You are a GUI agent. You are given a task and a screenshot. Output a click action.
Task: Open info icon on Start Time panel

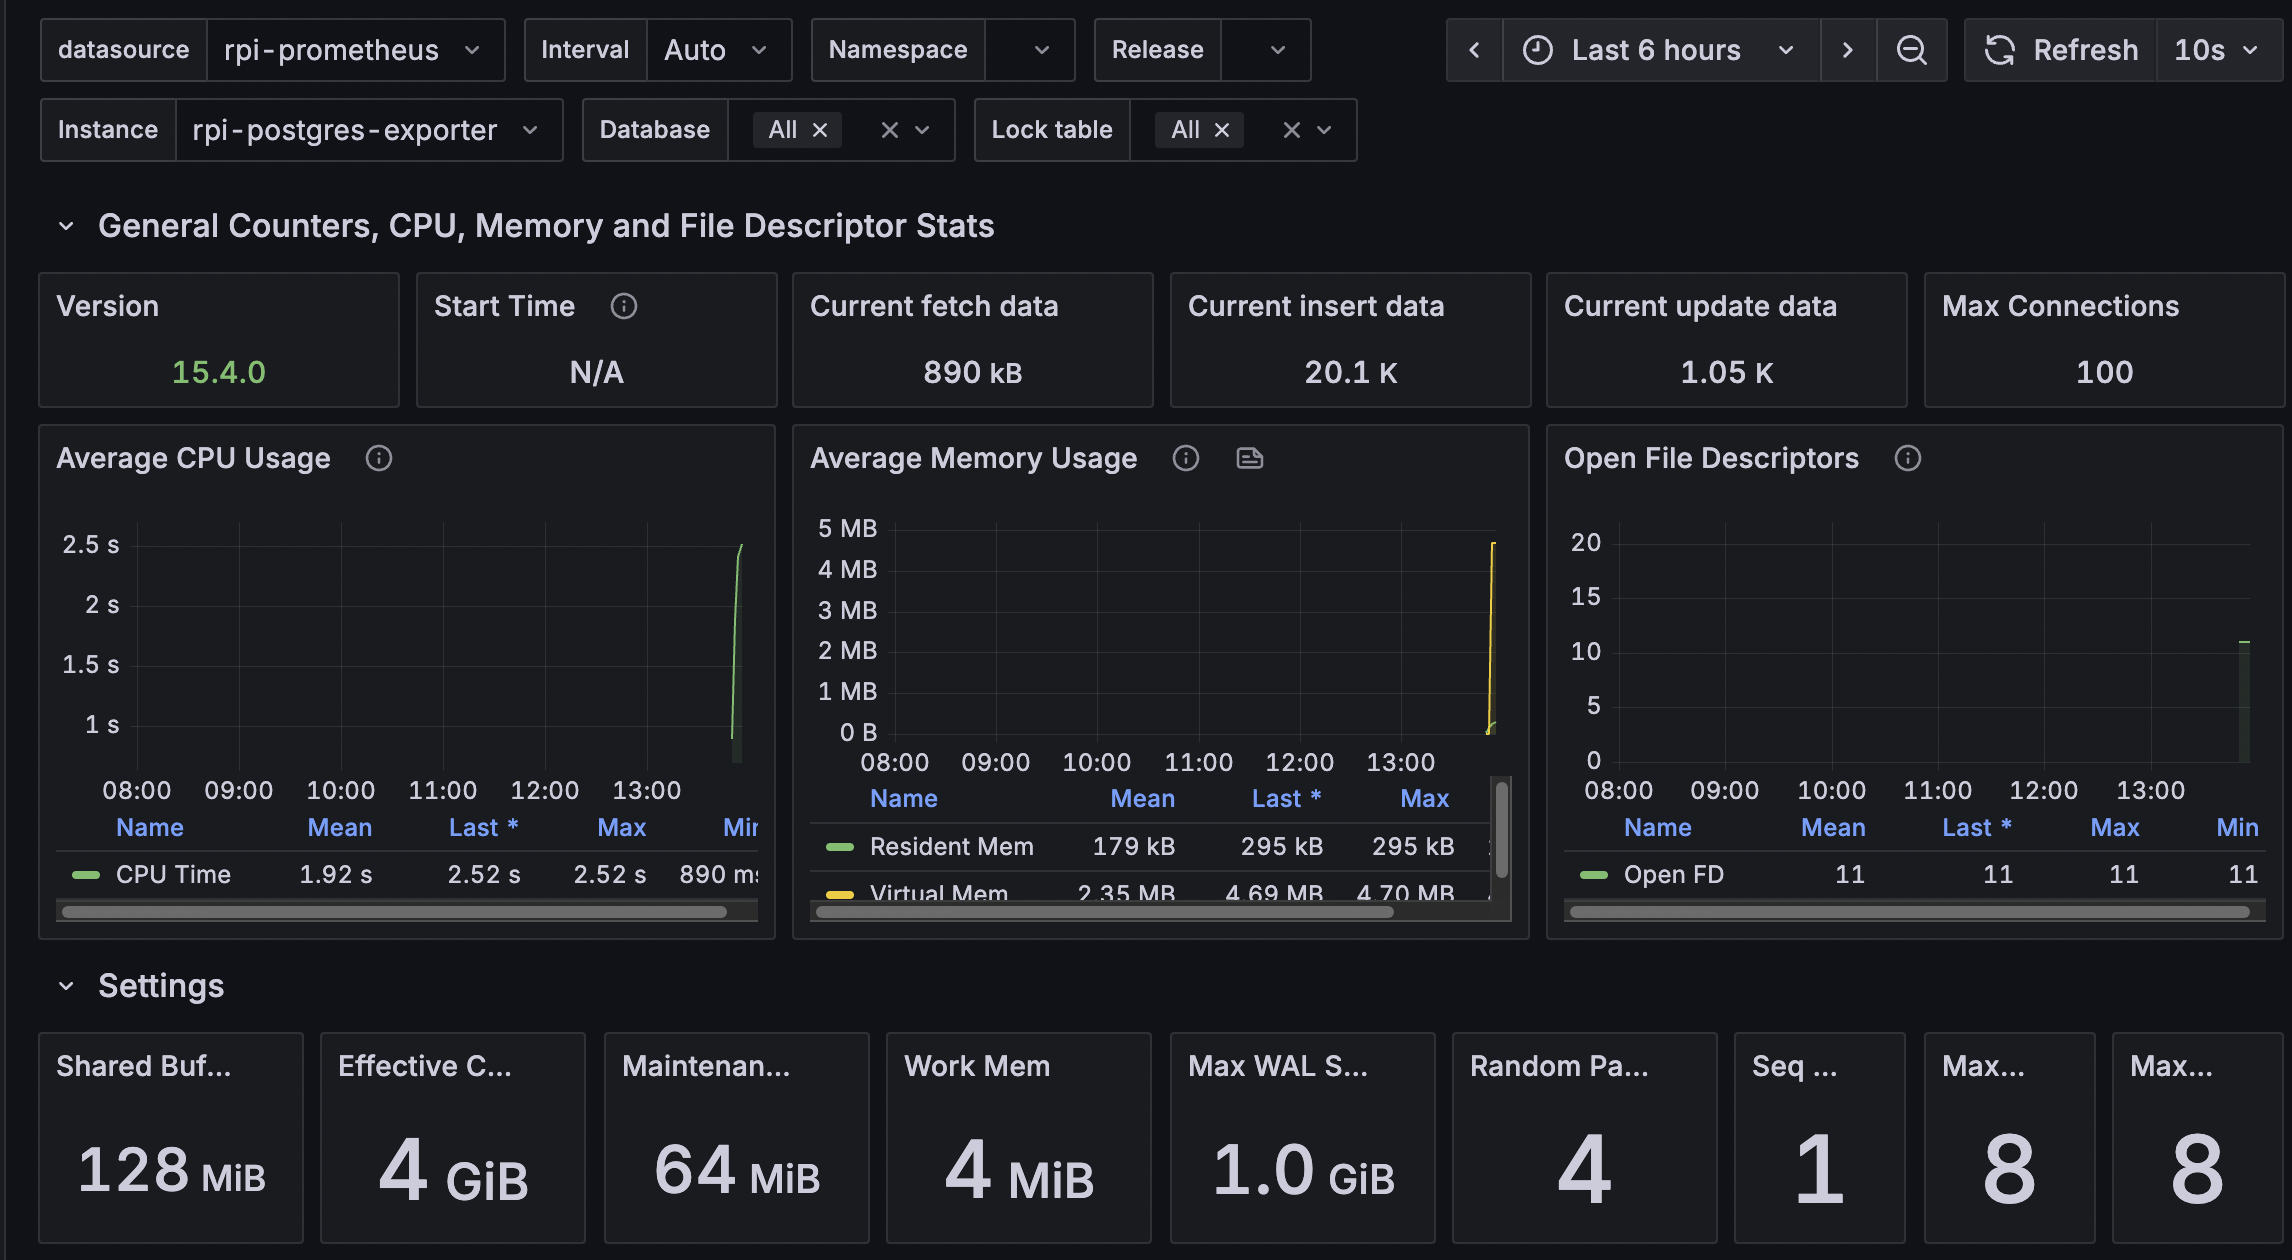point(623,306)
